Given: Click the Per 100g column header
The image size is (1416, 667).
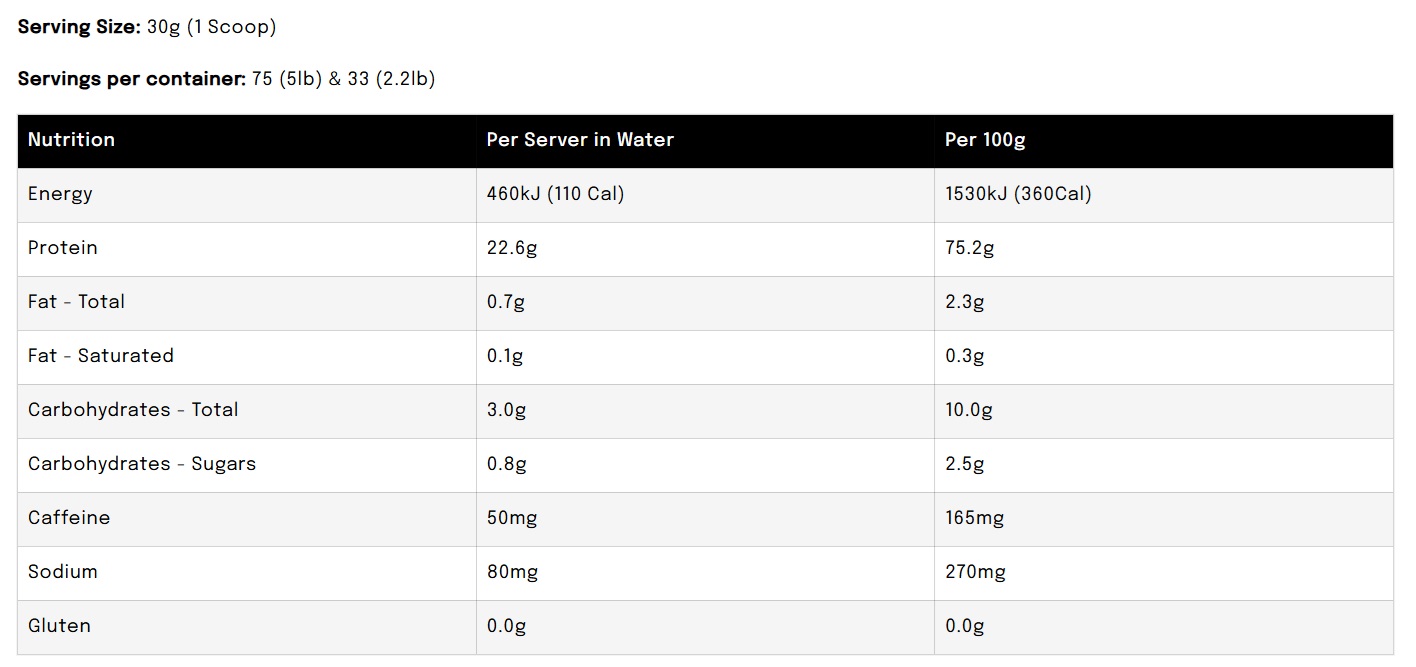Looking at the screenshot, I should [x=985, y=140].
